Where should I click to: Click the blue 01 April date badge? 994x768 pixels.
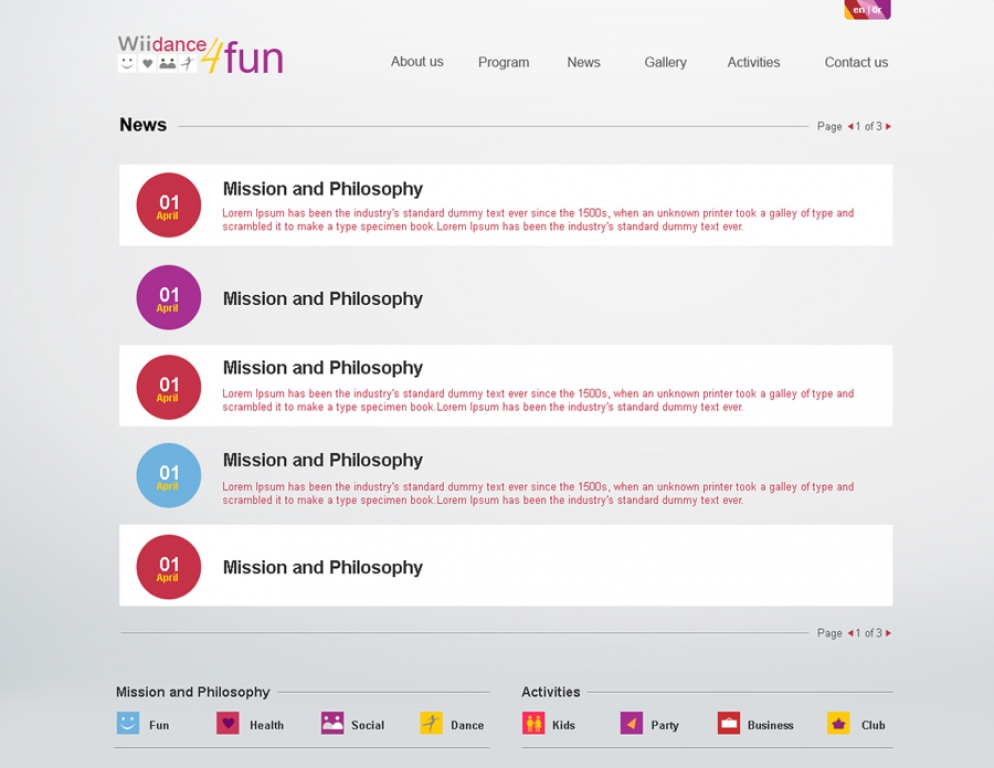point(169,476)
